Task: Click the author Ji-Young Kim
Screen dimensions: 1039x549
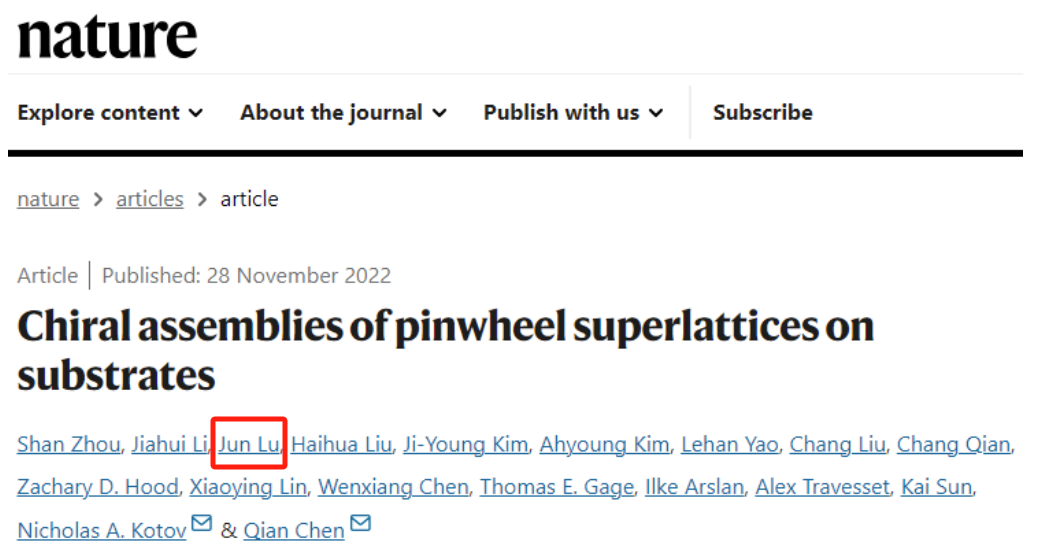Action: [466, 444]
